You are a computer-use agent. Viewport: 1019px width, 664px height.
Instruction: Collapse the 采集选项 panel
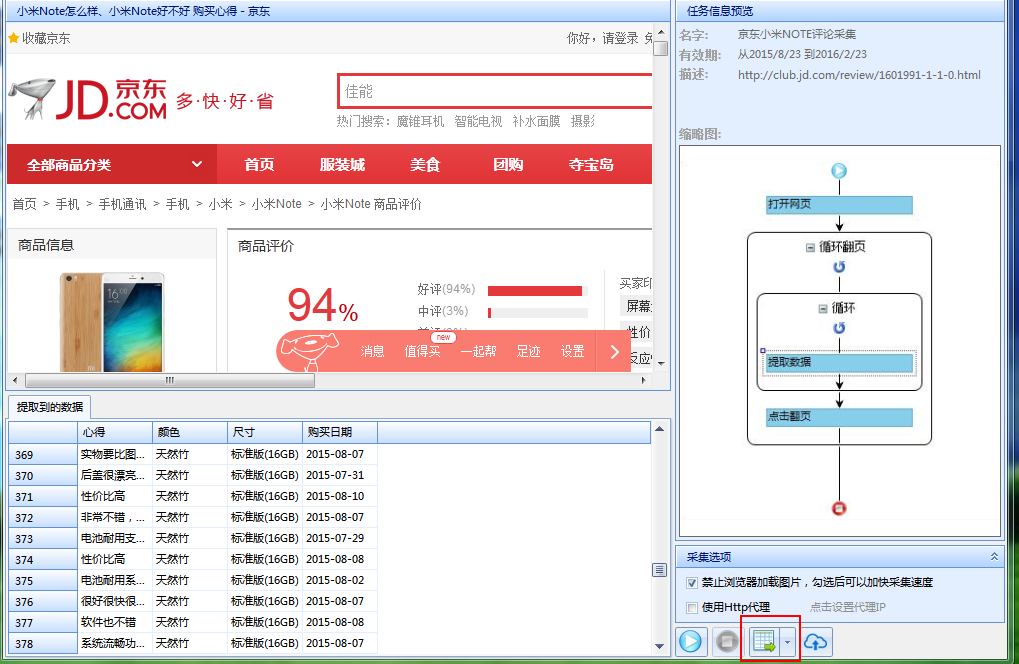(994, 557)
